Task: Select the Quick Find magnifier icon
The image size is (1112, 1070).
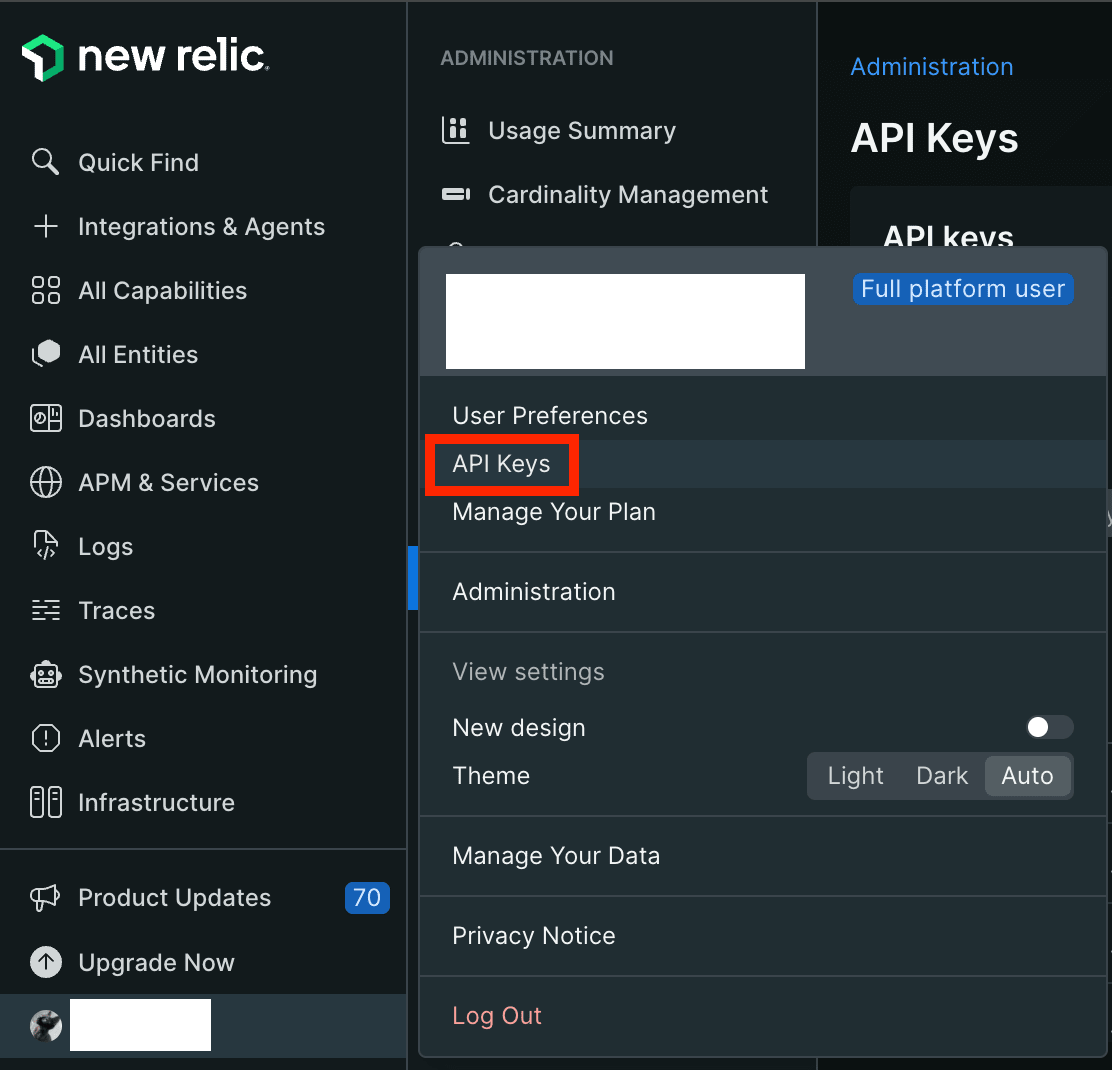Action: [46, 162]
